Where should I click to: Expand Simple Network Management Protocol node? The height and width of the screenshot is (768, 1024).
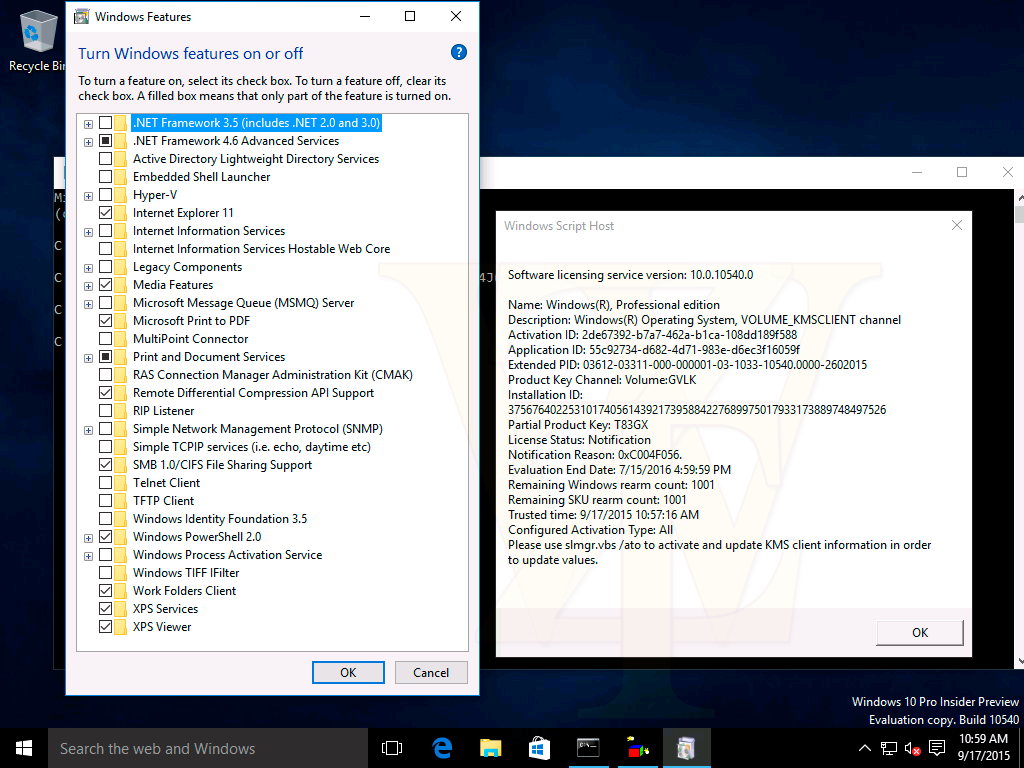88,430
